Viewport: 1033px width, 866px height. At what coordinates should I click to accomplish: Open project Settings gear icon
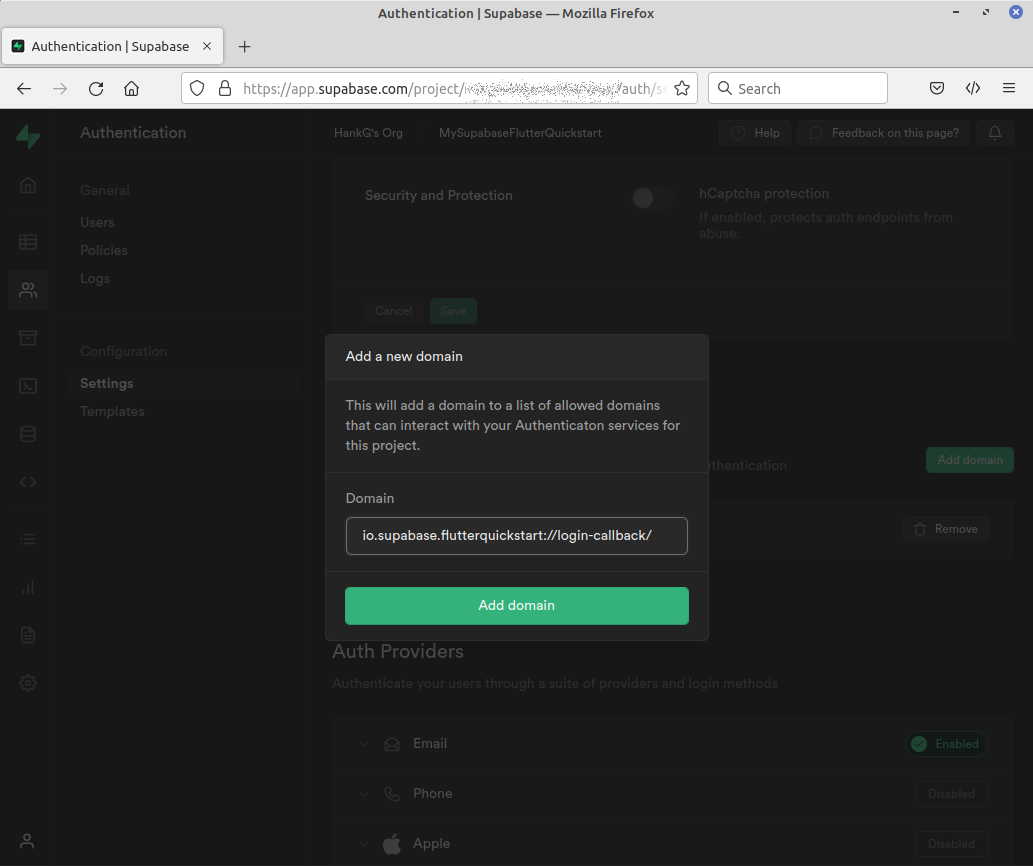(x=28, y=683)
